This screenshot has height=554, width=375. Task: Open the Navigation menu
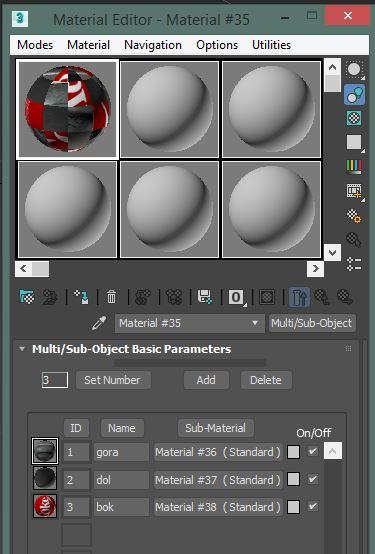(153, 45)
